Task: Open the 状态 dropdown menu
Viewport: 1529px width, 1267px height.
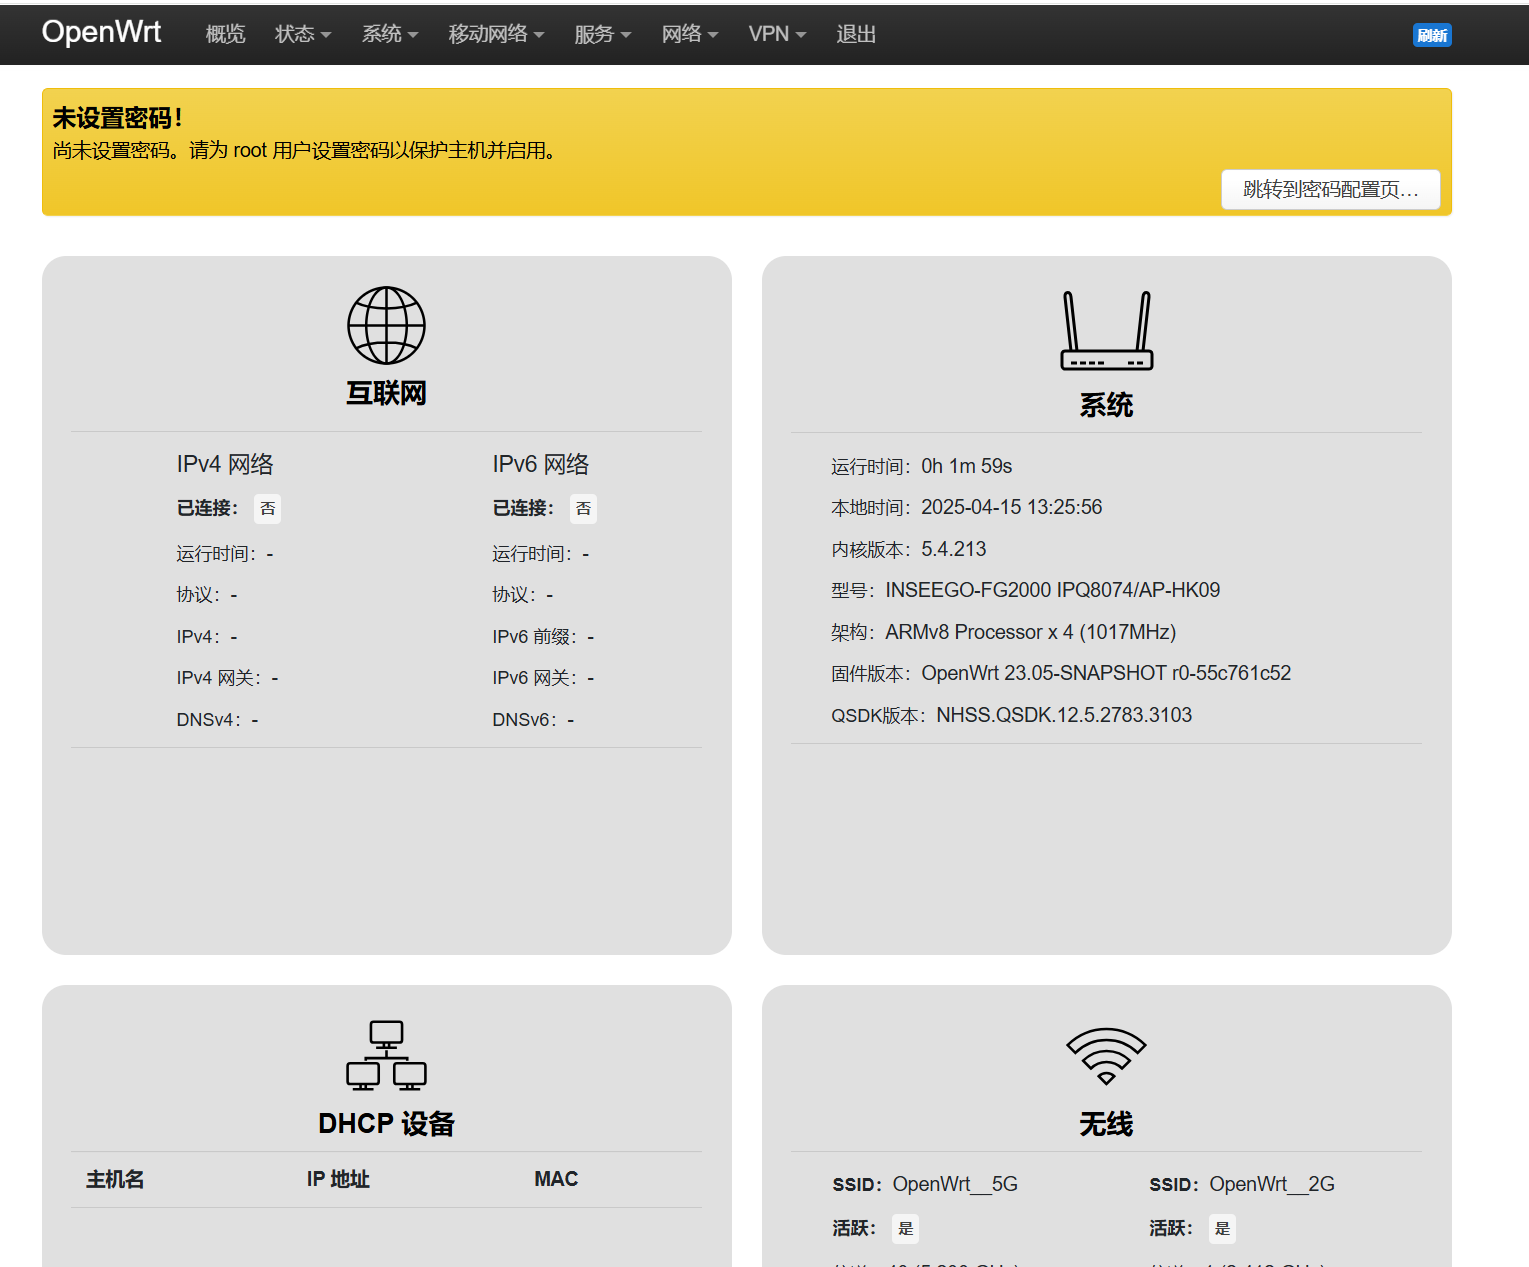Action: pyautogui.click(x=302, y=34)
